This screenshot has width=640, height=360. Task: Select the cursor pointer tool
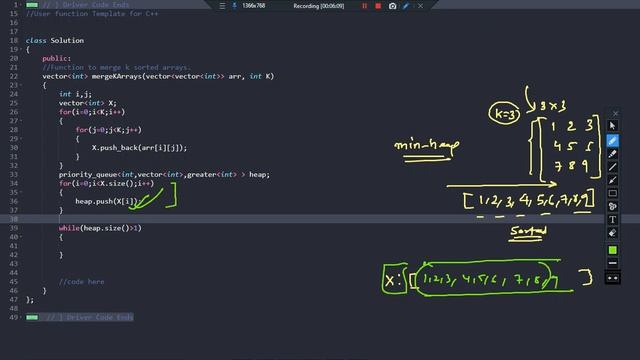tap(612, 125)
